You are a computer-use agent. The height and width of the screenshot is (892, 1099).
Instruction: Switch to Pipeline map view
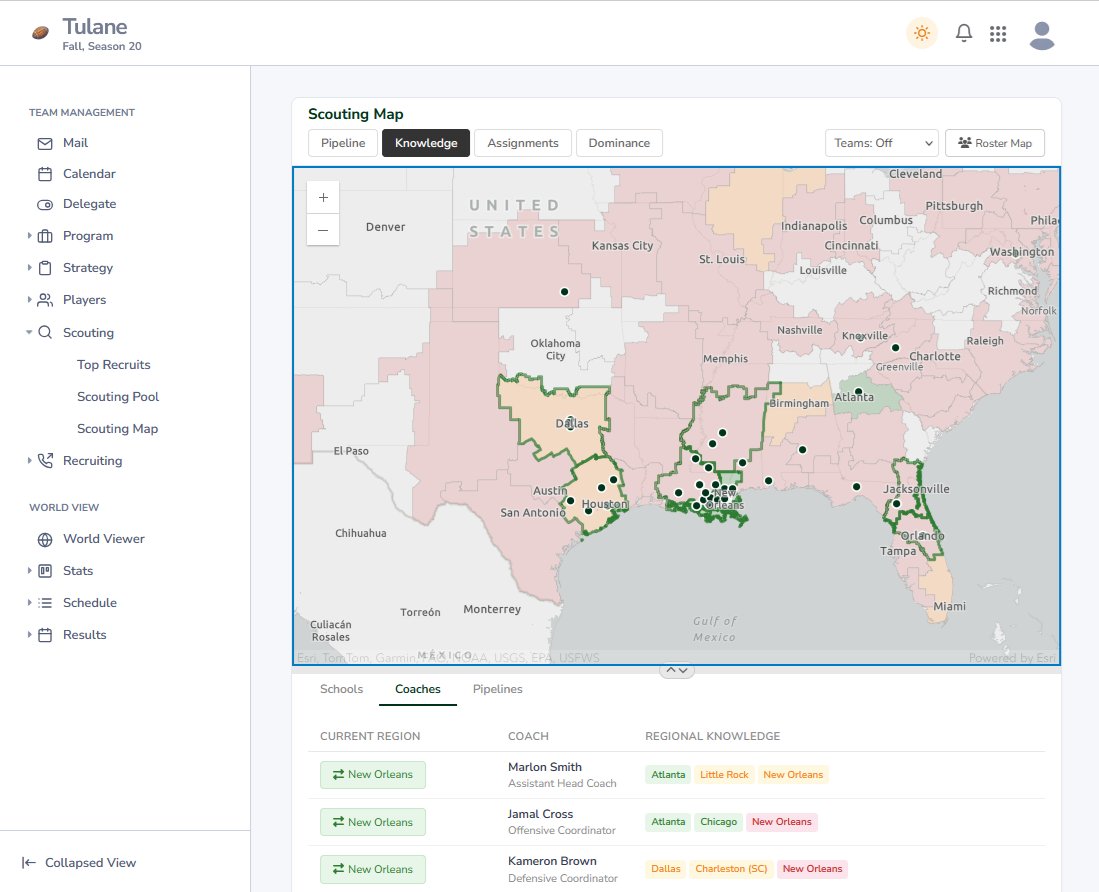coord(343,143)
